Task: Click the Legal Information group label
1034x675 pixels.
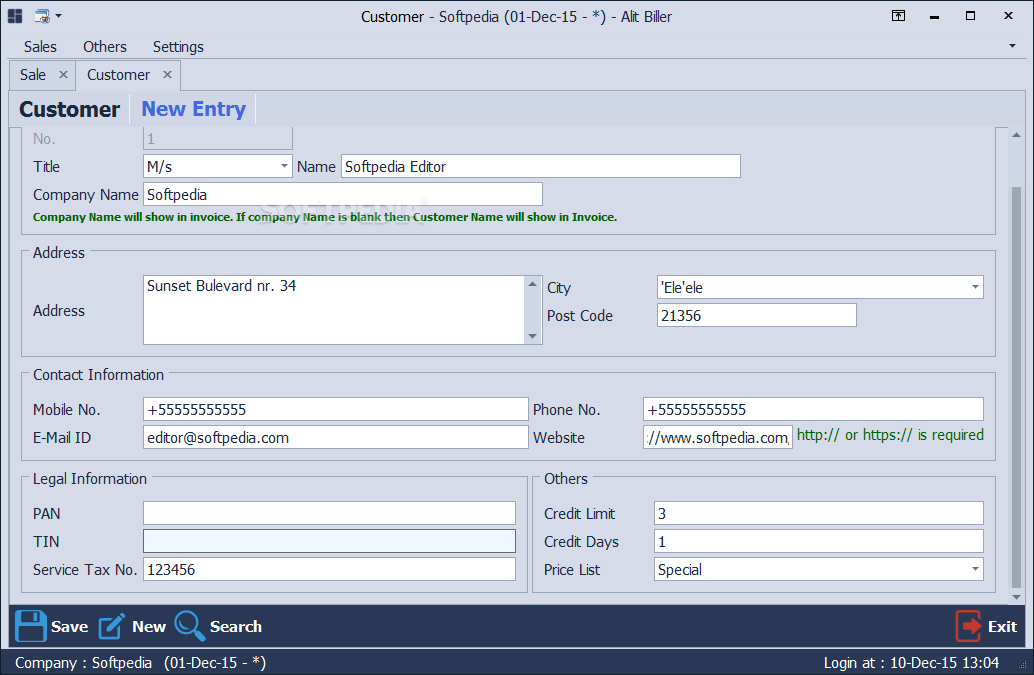Action: (90, 479)
